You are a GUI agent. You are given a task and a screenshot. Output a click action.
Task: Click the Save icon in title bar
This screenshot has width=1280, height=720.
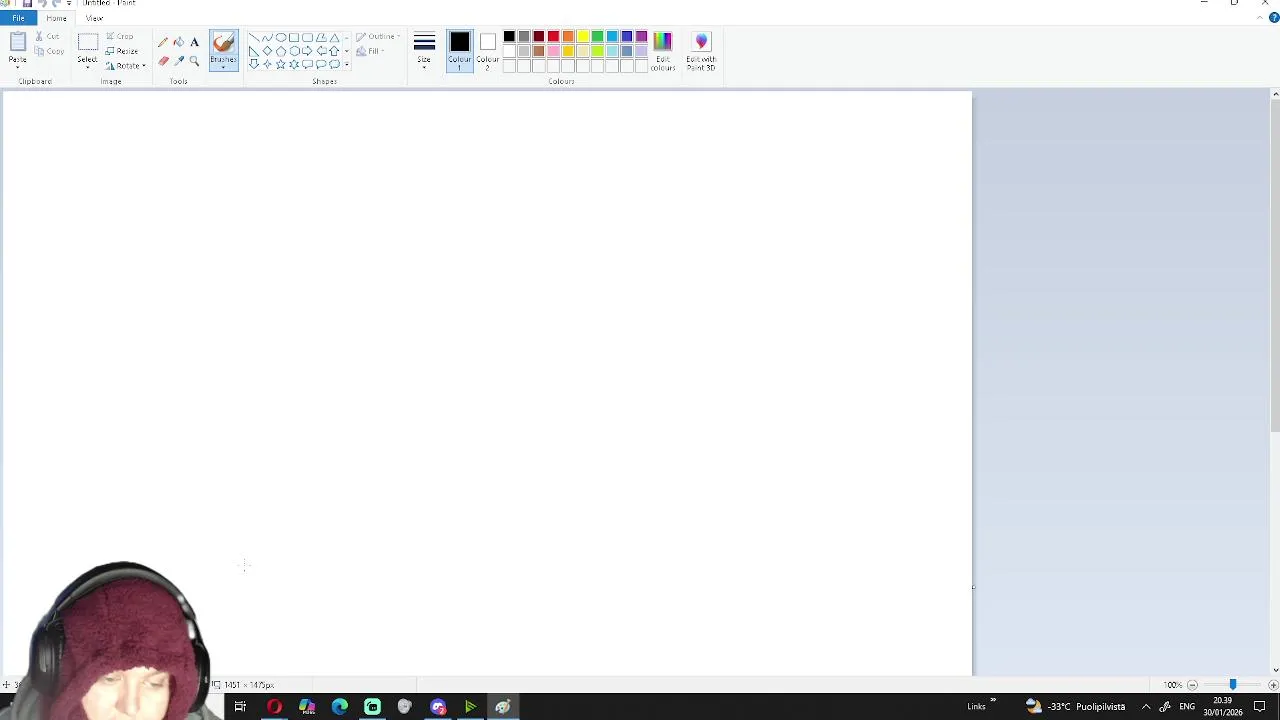(x=27, y=3)
